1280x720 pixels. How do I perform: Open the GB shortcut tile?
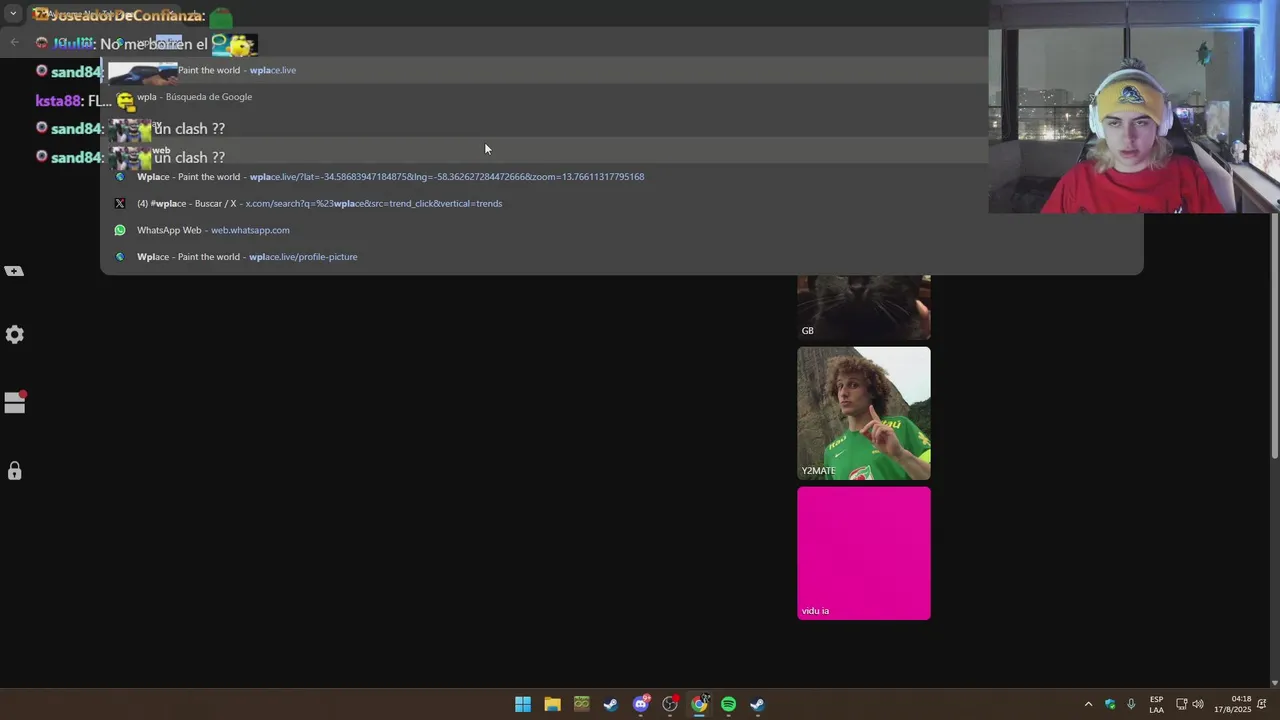tap(864, 307)
